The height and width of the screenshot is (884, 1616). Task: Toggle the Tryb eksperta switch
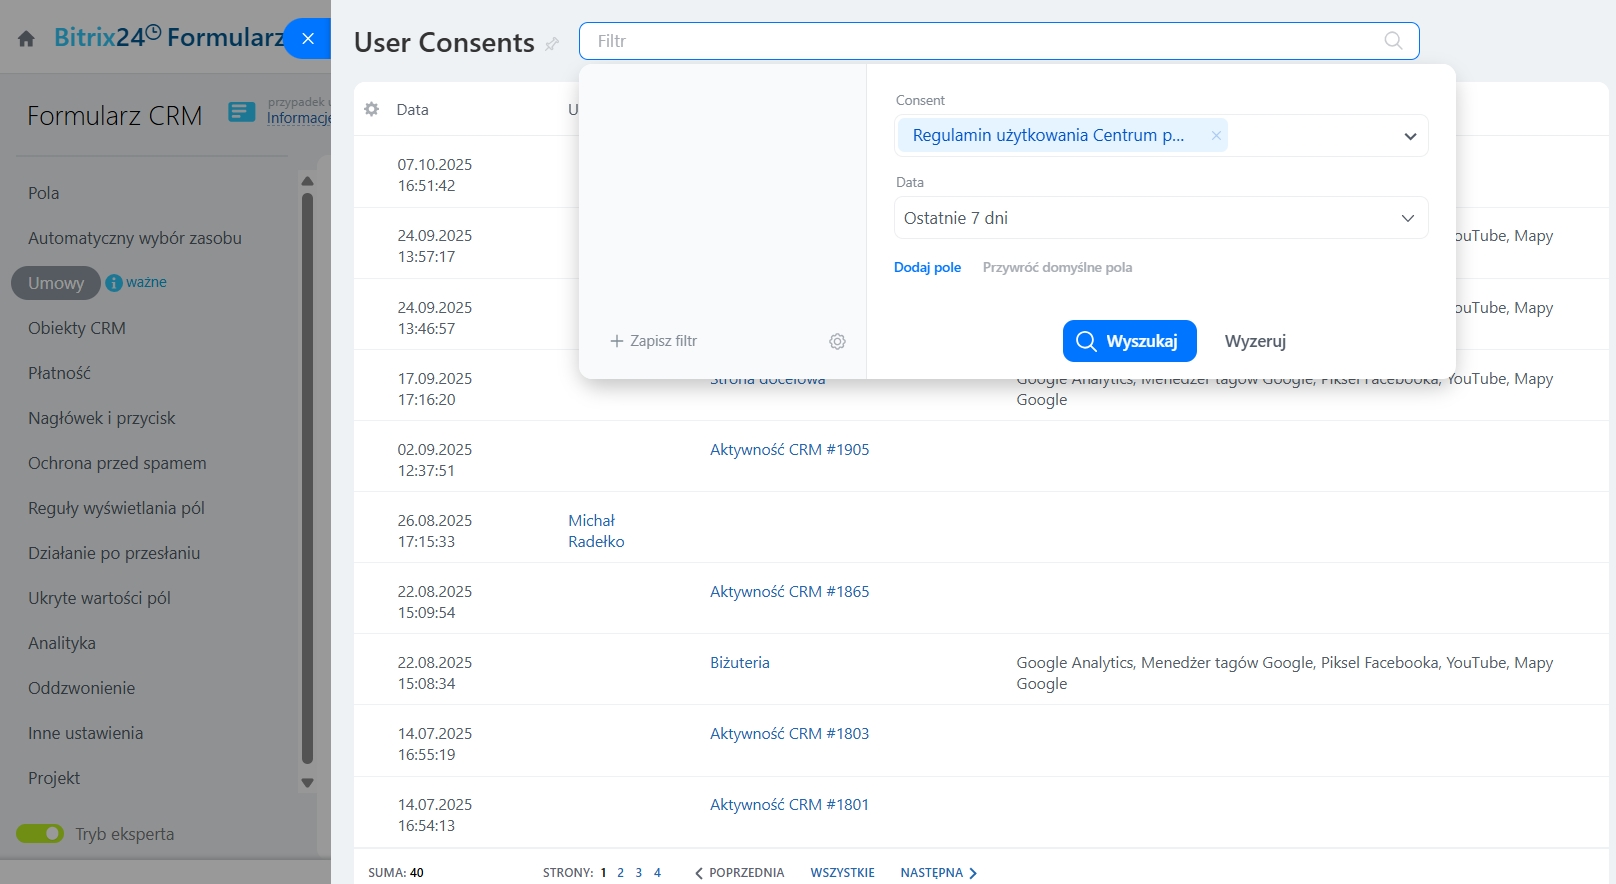(x=40, y=834)
